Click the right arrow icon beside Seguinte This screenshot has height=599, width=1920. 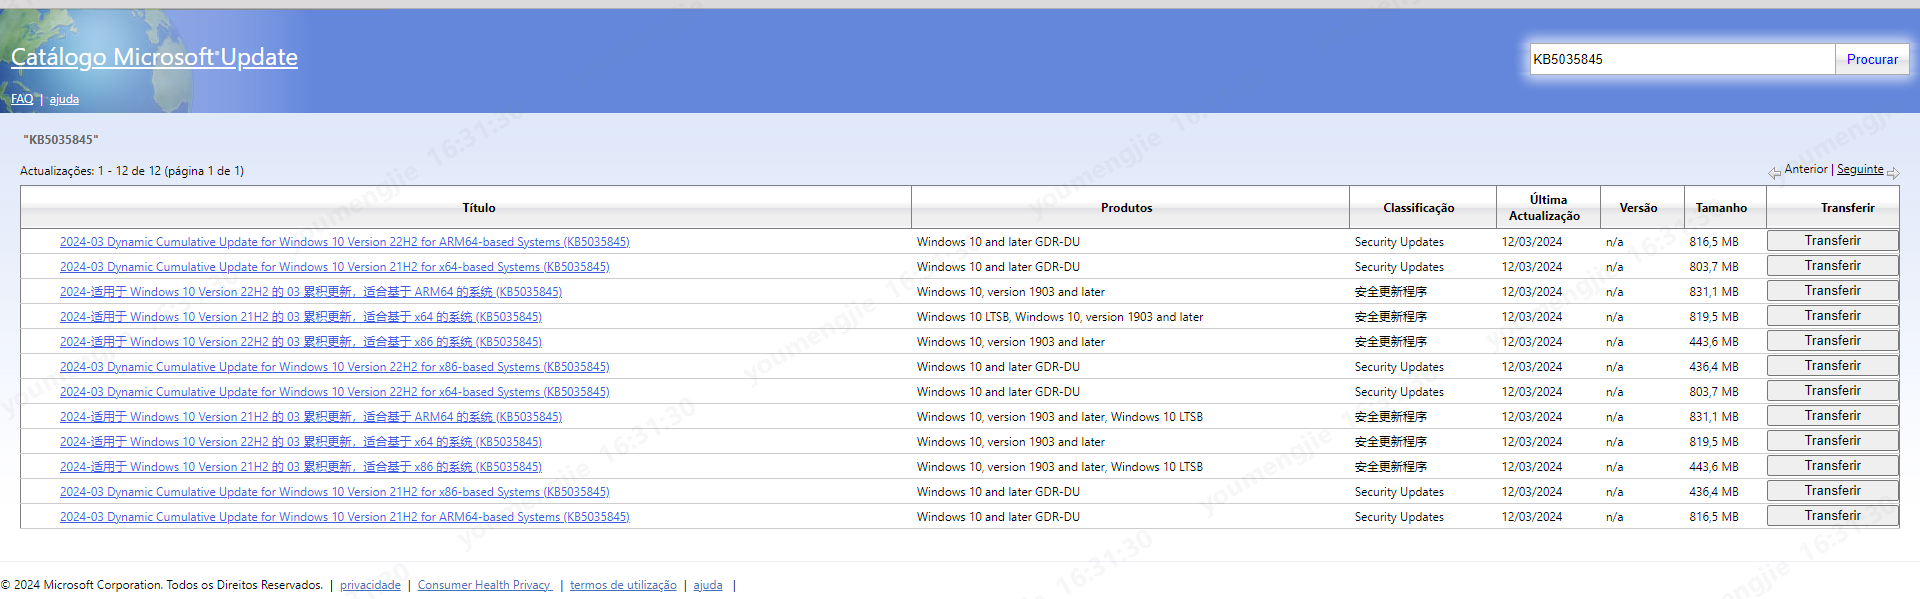tap(1892, 172)
